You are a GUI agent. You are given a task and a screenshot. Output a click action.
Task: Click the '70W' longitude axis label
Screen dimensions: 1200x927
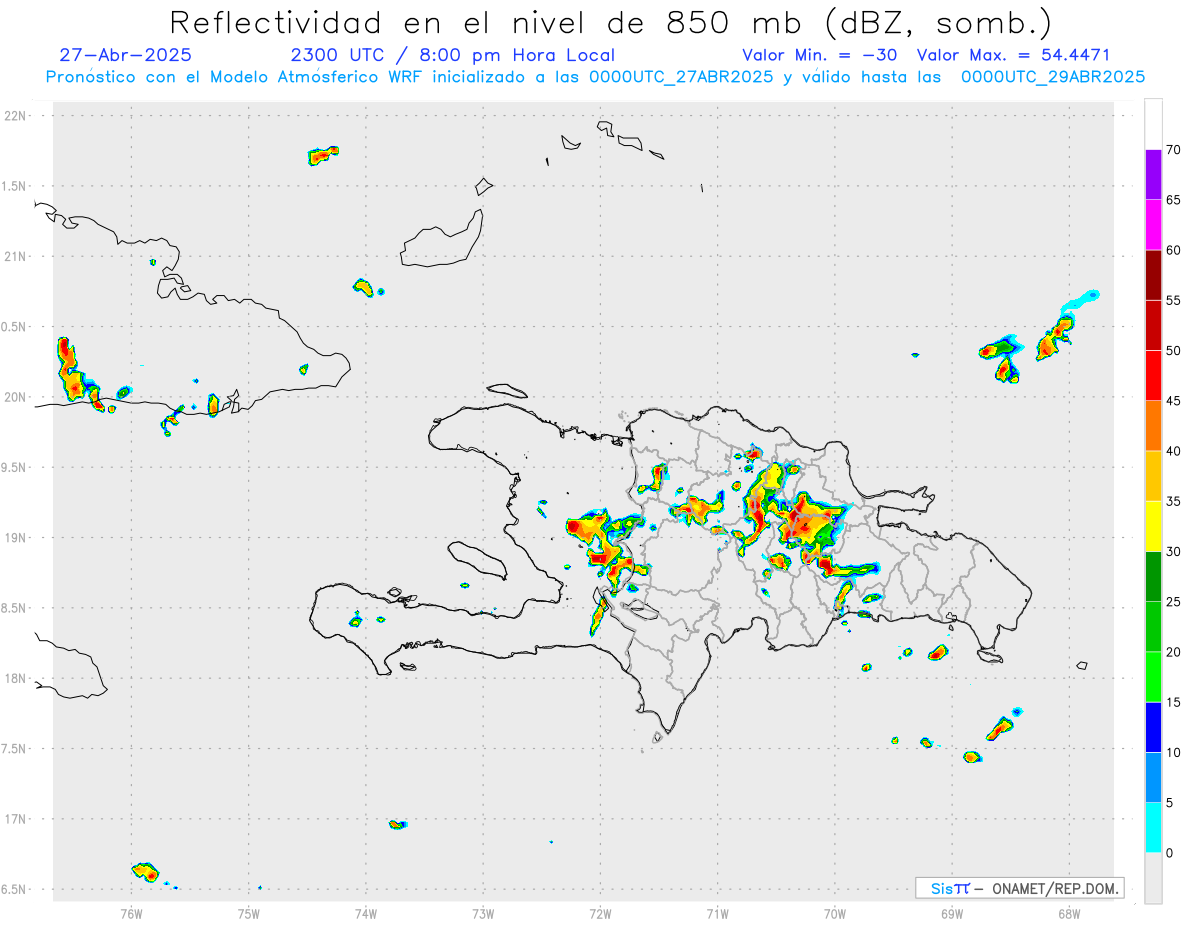(835, 914)
